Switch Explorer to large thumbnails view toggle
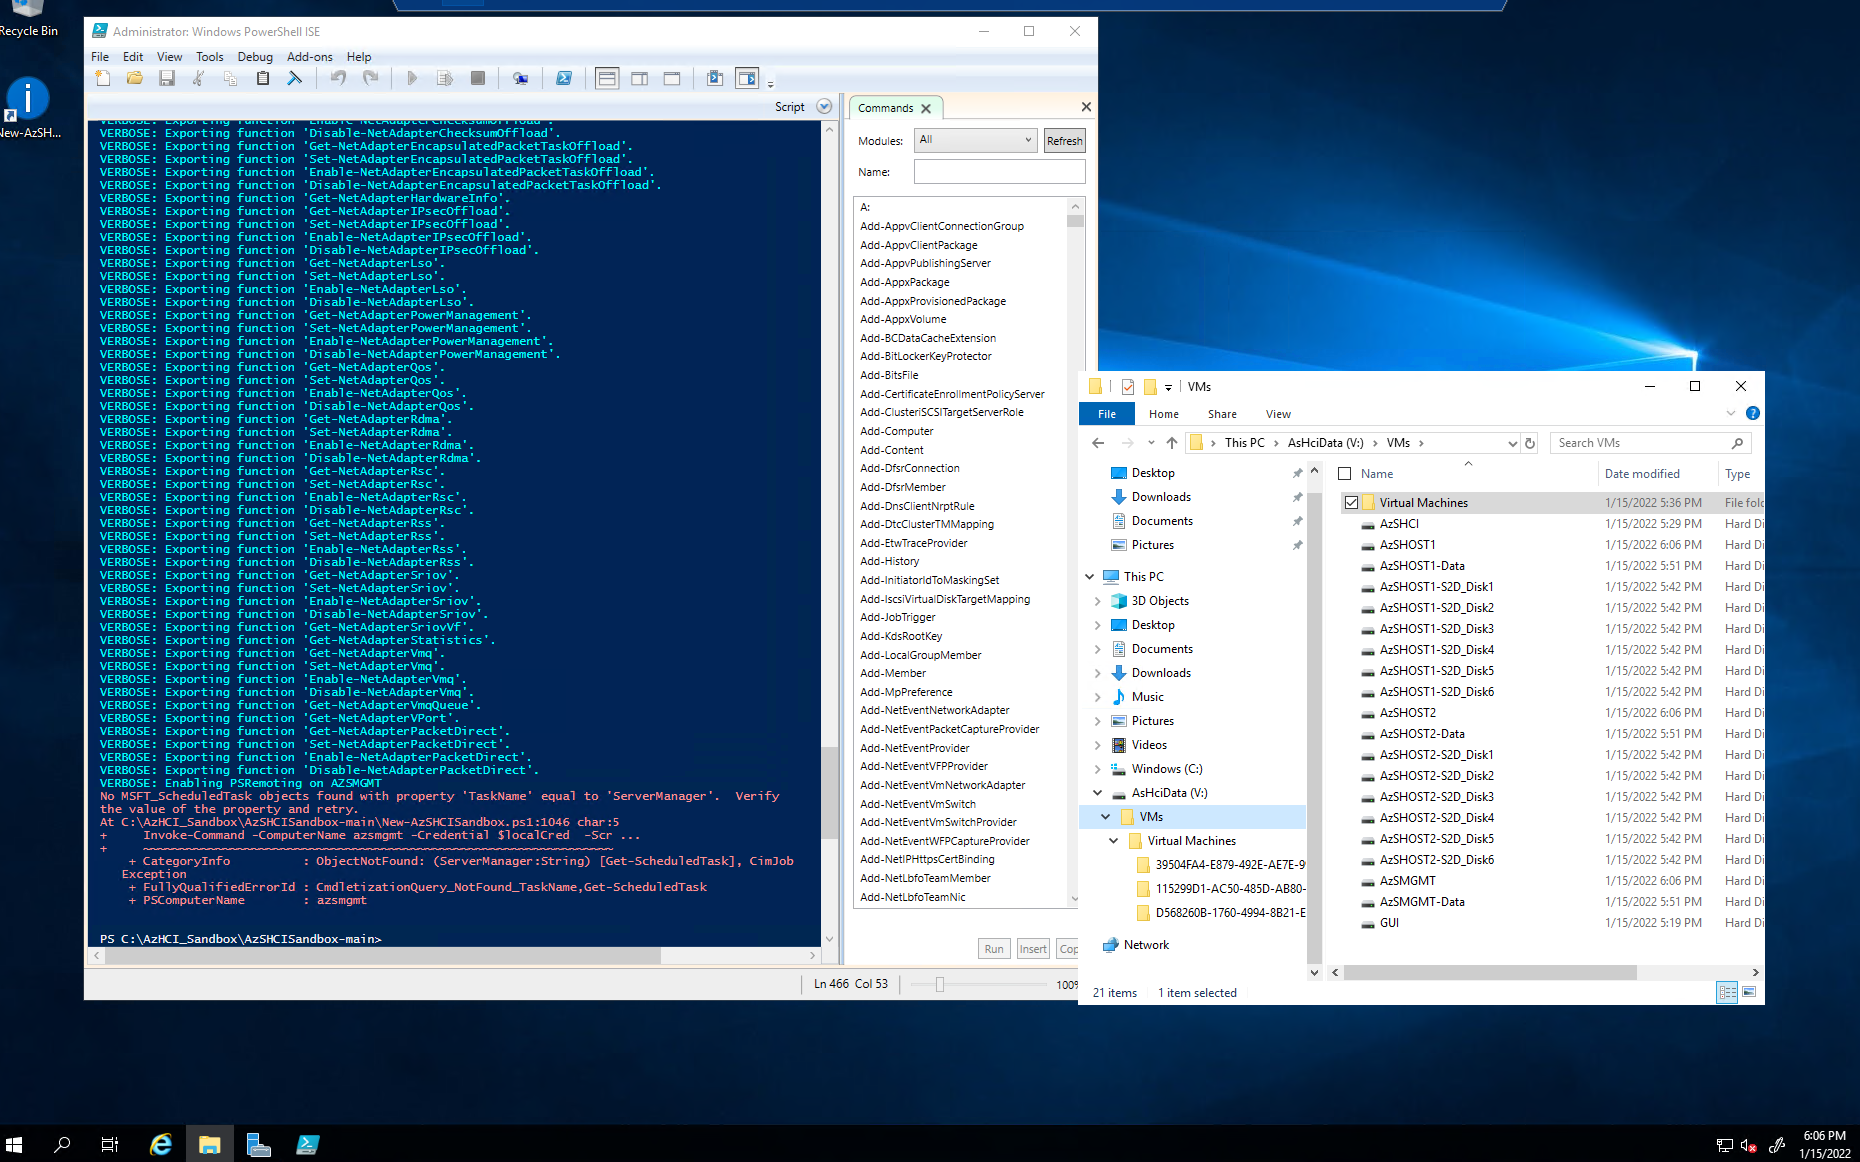This screenshot has width=1860, height=1162. pos(1750,991)
